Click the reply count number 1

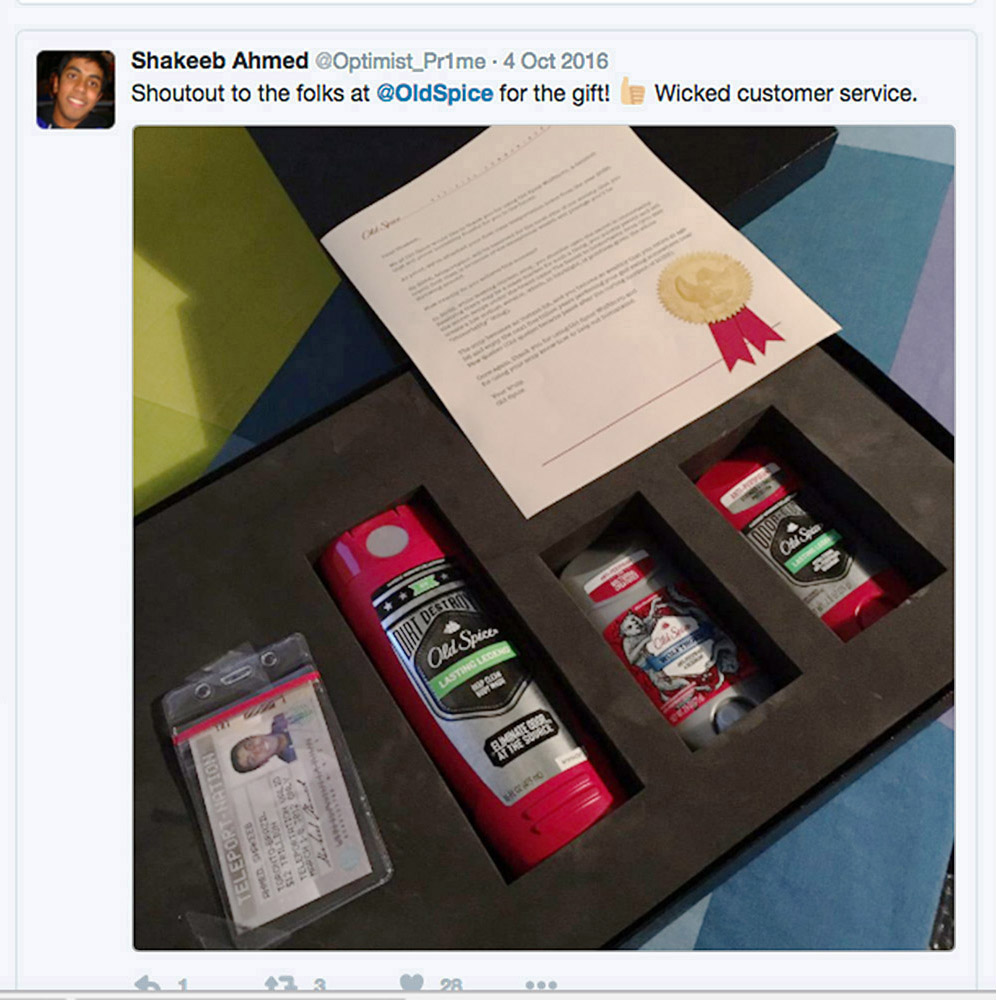coord(183,987)
